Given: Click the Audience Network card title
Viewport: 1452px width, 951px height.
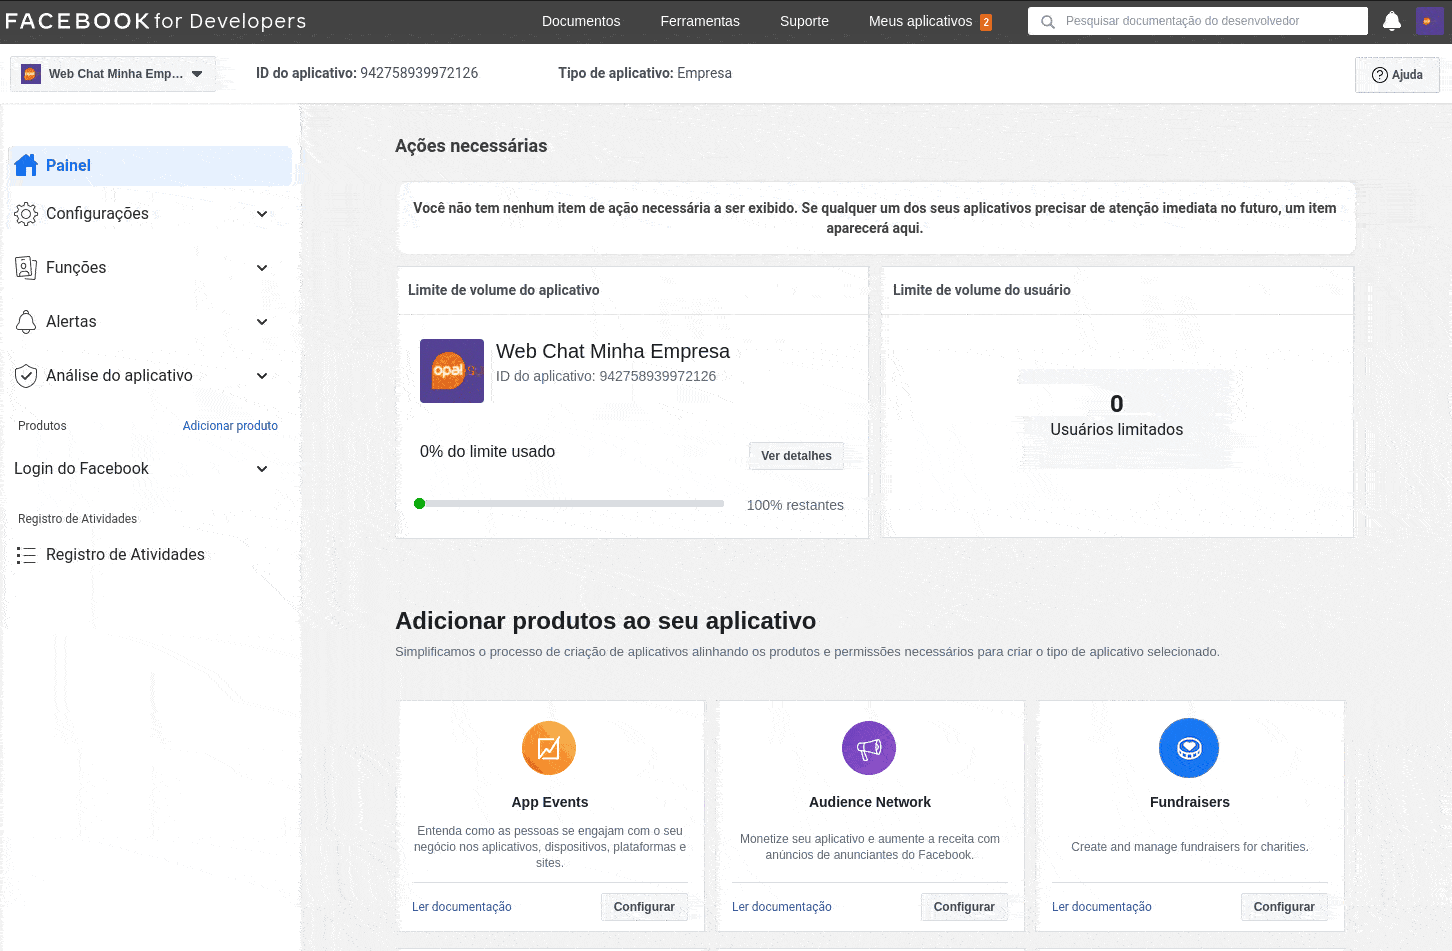Looking at the screenshot, I should pos(870,802).
